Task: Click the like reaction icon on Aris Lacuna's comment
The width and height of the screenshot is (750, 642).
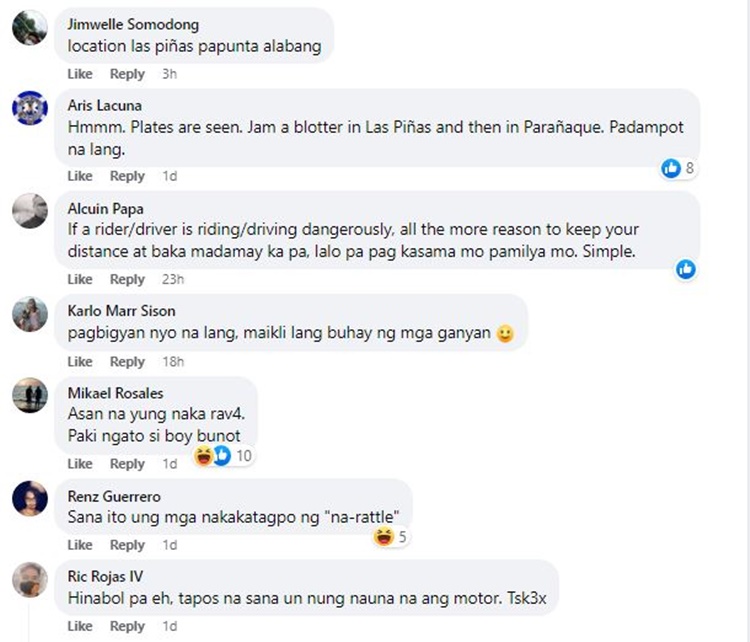Action: (671, 169)
